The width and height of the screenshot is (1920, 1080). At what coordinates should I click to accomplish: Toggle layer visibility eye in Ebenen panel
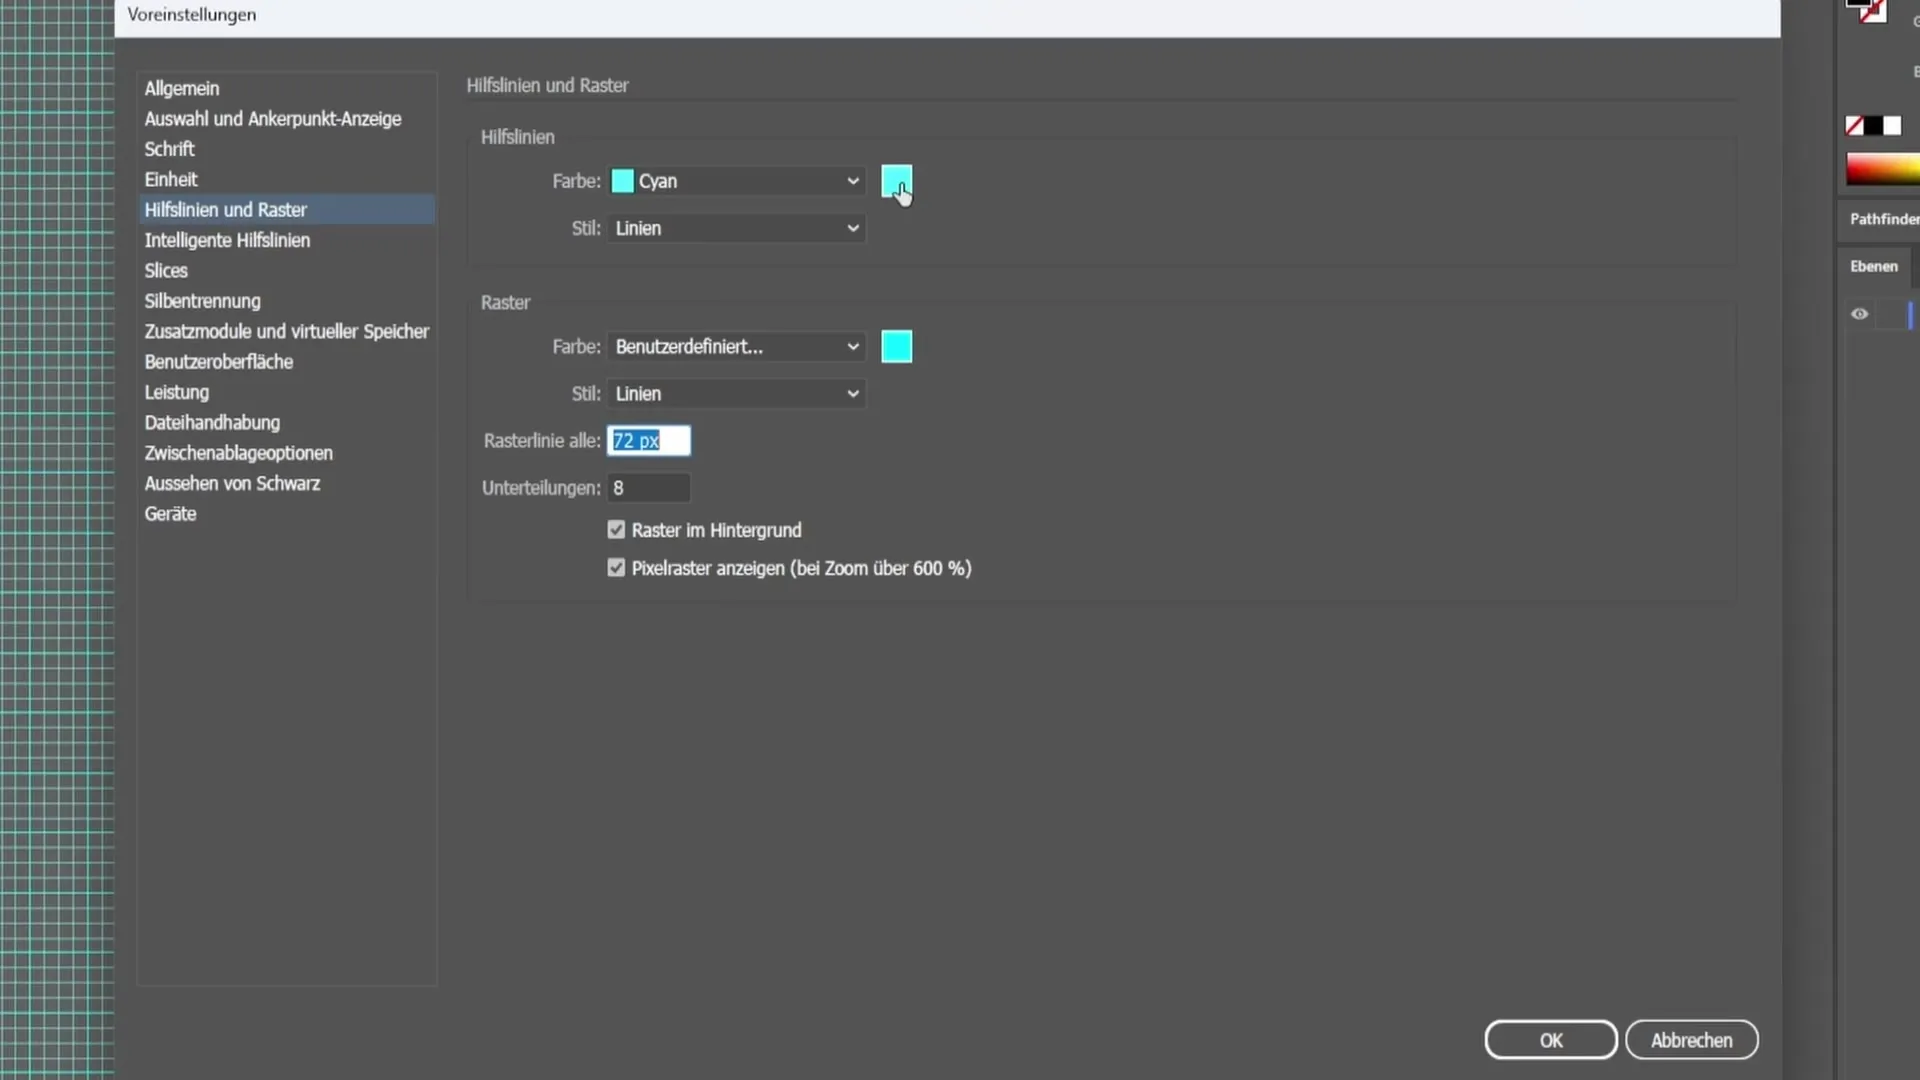[1859, 314]
